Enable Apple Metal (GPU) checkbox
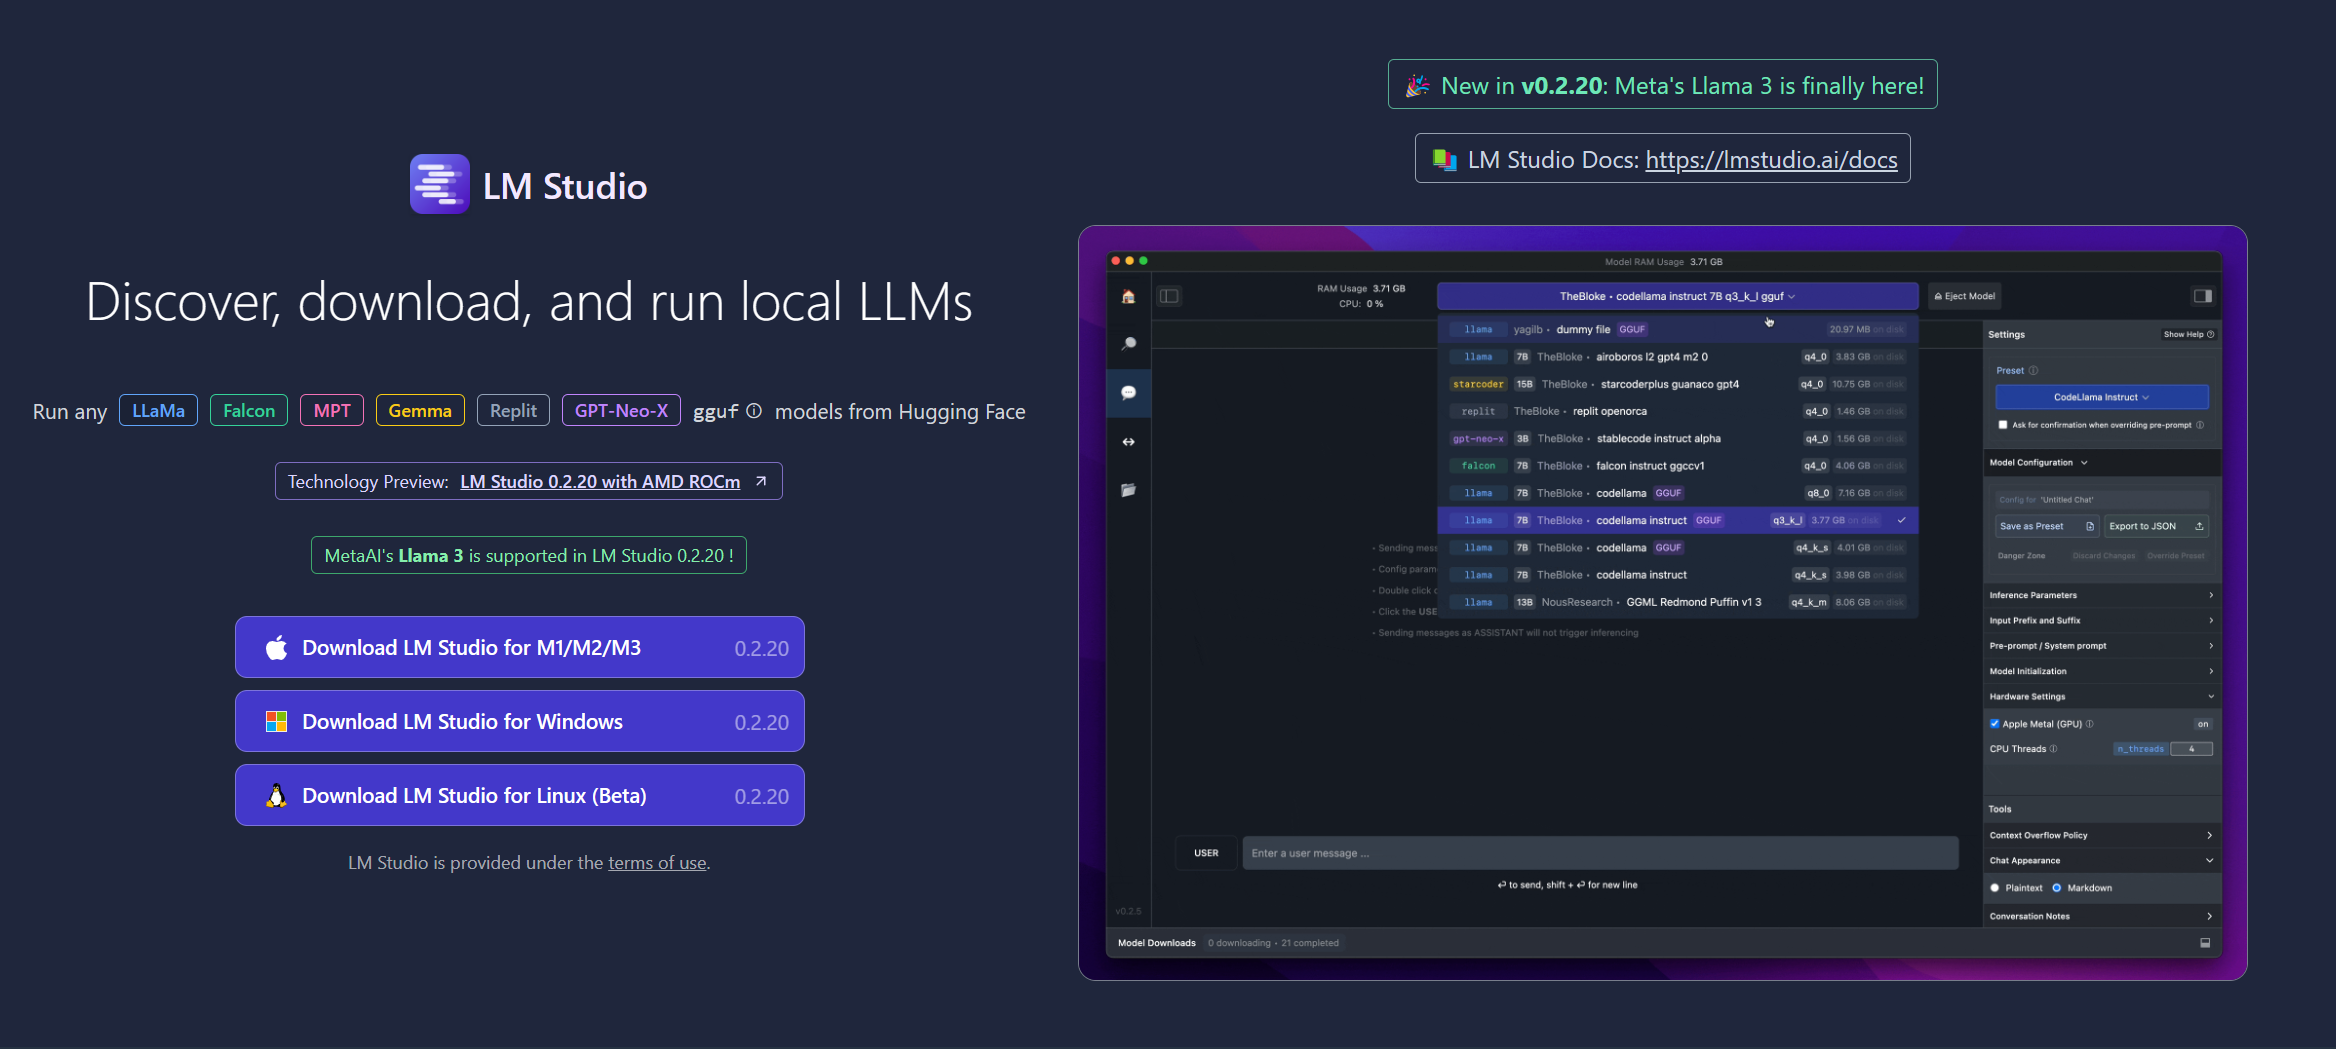This screenshot has width=2336, height=1049. (1995, 724)
